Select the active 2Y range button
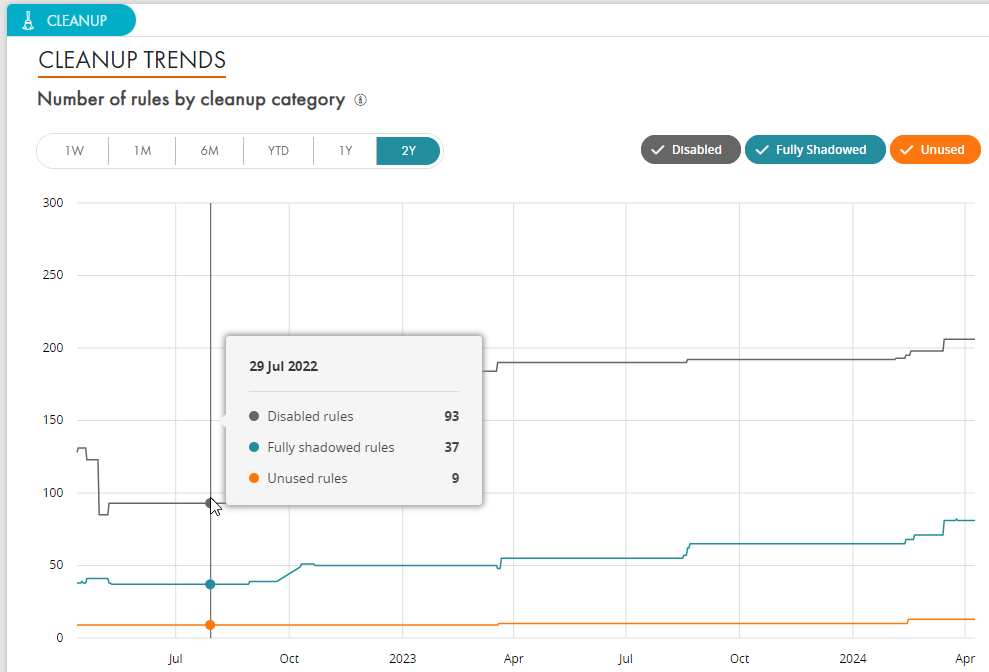The width and height of the screenshot is (989, 672). tap(408, 151)
